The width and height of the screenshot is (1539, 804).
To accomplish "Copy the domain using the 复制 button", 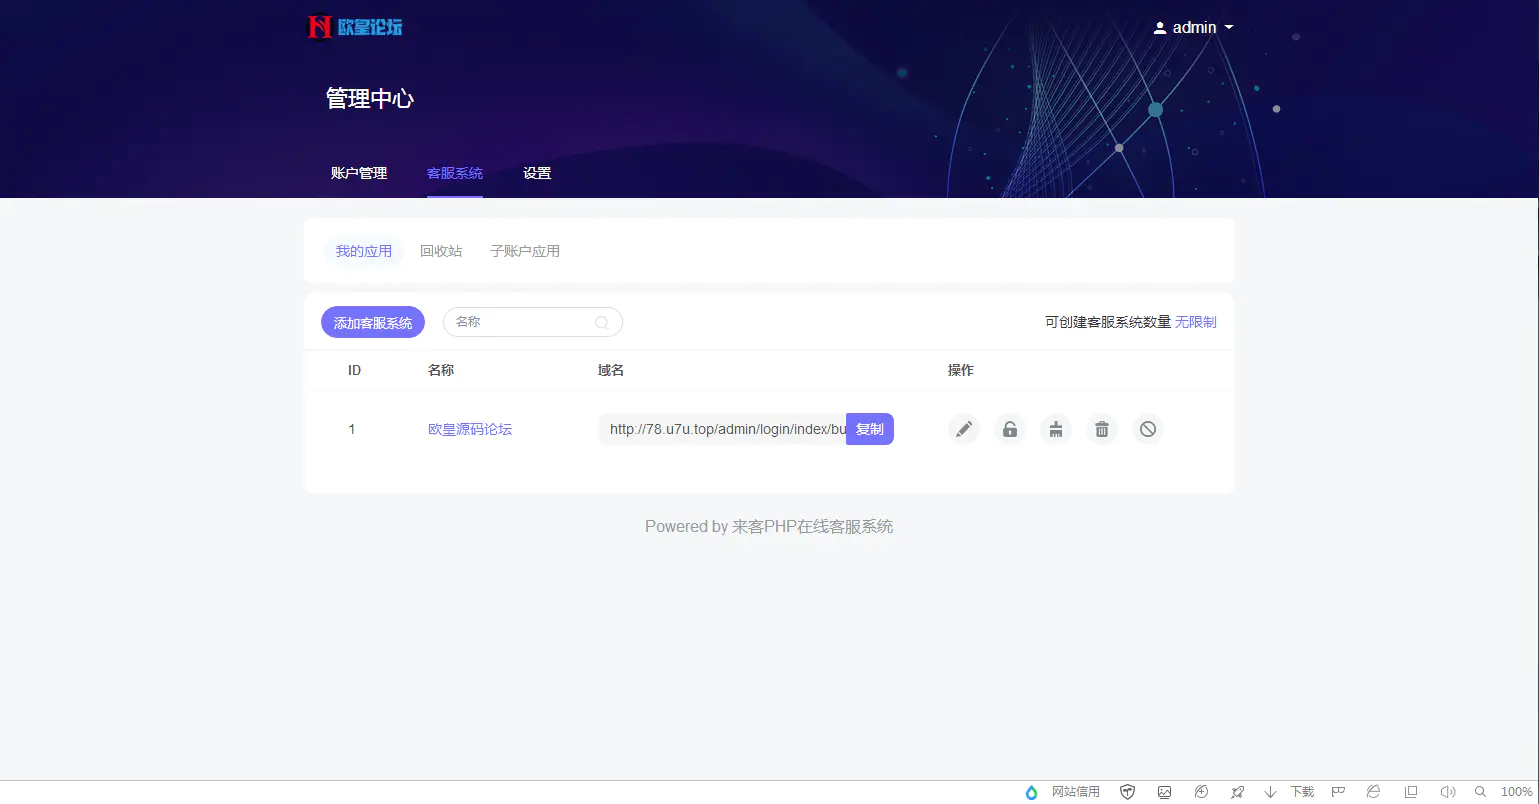I will 869,429.
